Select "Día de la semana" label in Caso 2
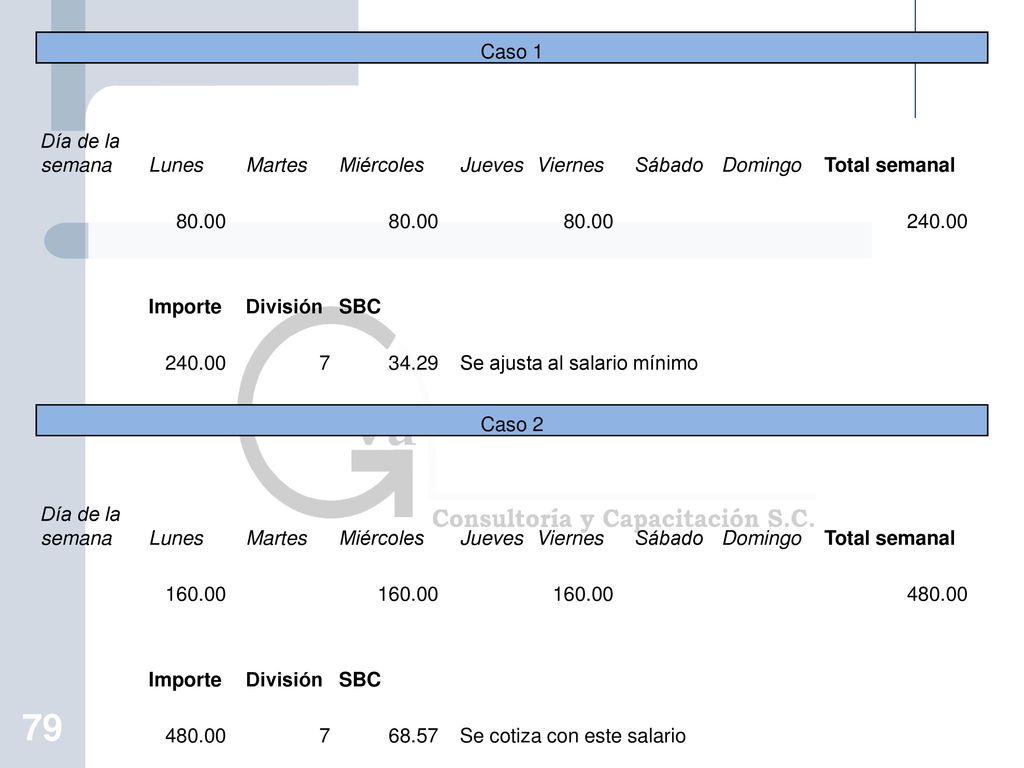This screenshot has height=768, width=1024. [x=80, y=526]
